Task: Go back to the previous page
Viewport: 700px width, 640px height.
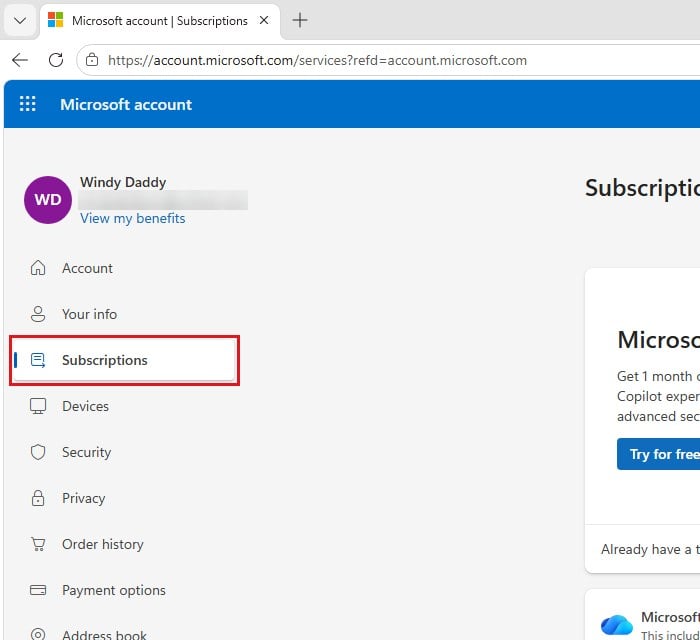Action: 20,59
